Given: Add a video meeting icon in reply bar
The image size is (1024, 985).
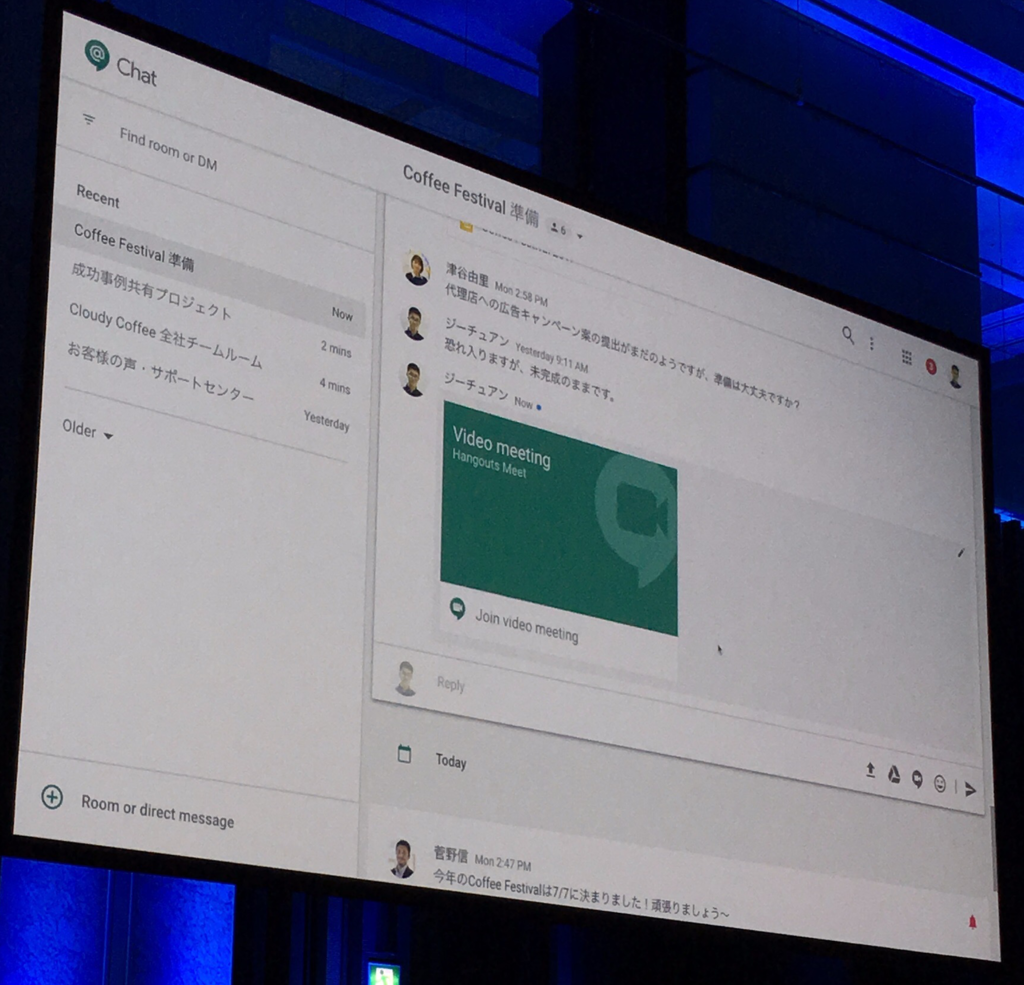Looking at the screenshot, I should pos(917,779).
